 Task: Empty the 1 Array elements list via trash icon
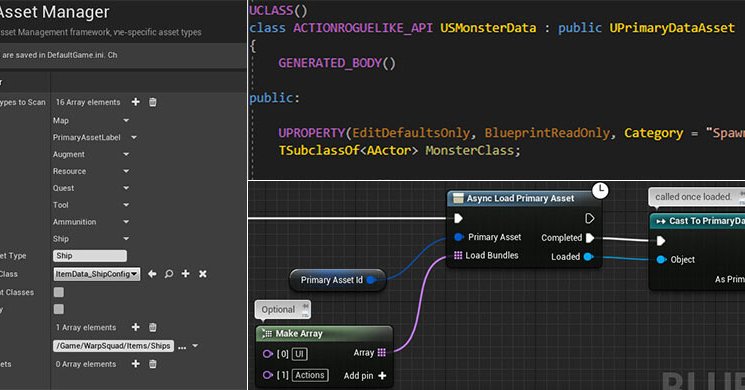click(x=153, y=327)
